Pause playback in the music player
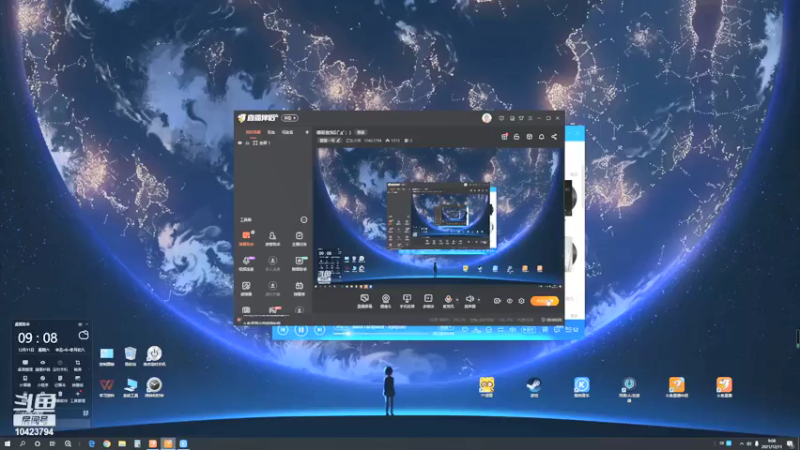 coord(301,330)
